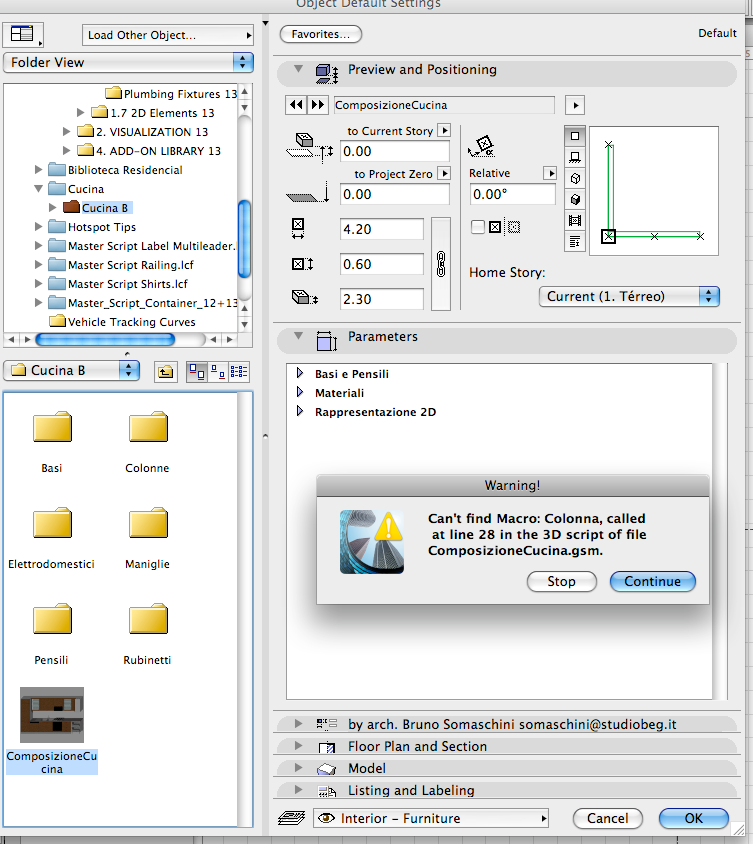Click the go up one folder icon
Image resolution: width=753 pixels, height=844 pixels.
click(x=166, y=371)
